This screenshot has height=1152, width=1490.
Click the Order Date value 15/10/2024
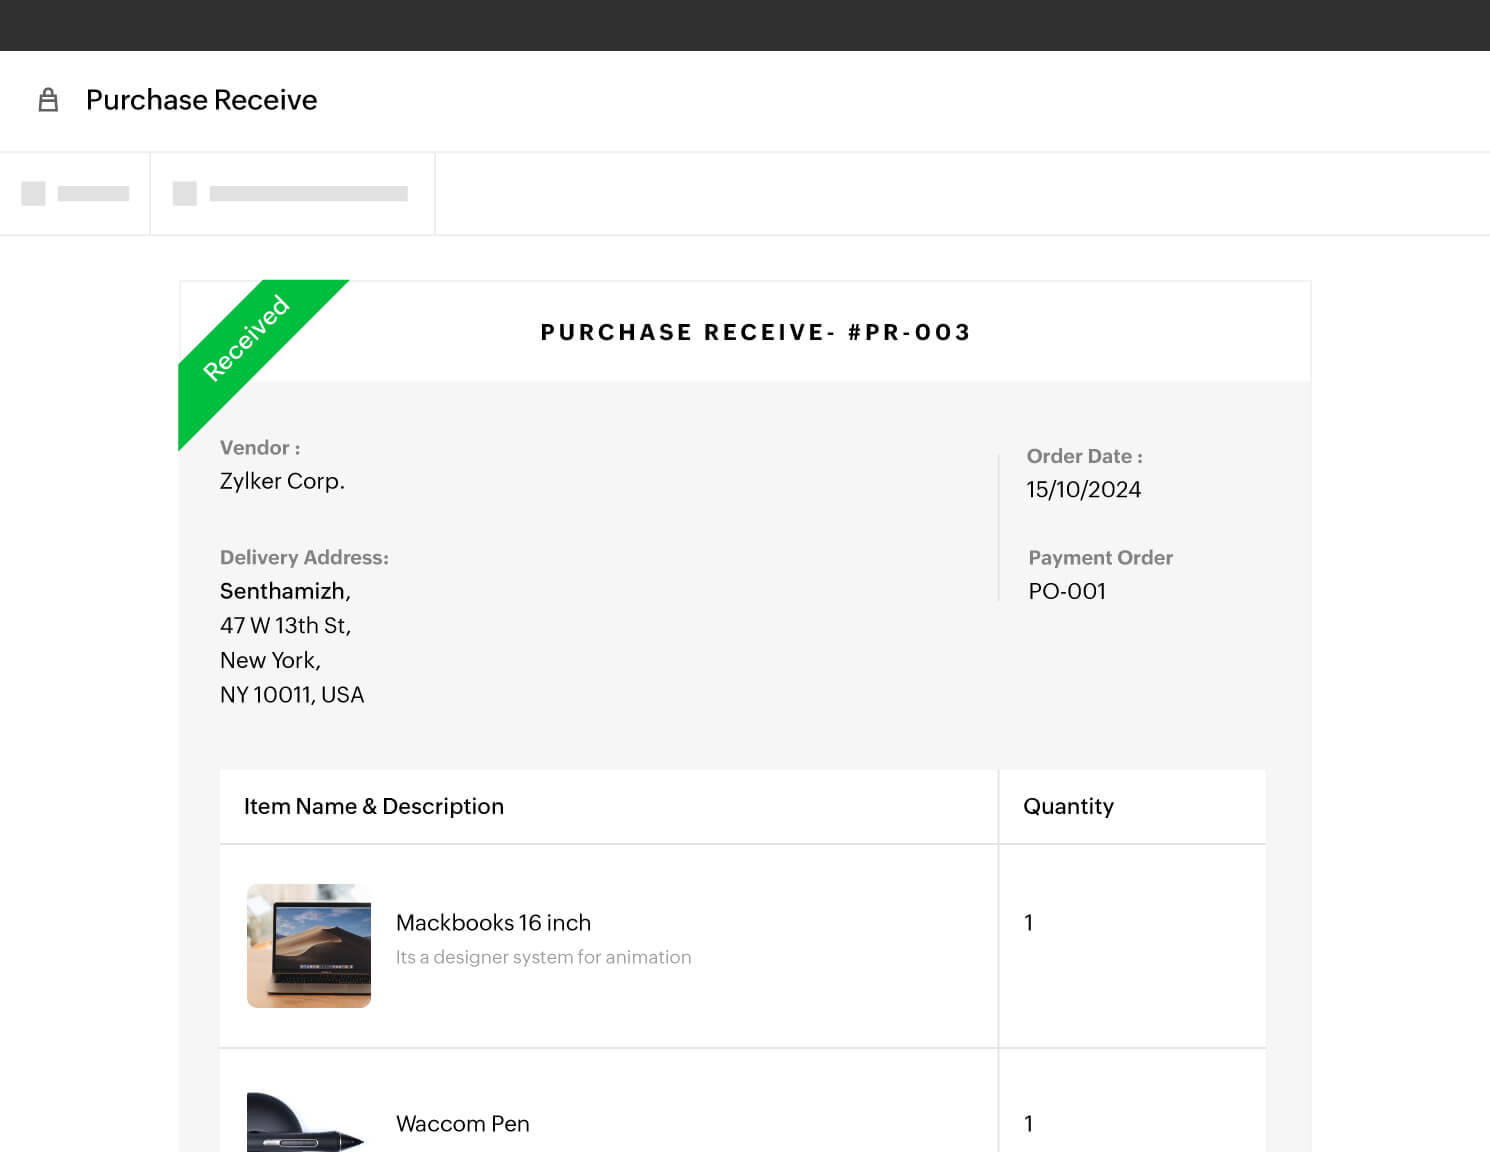coord(1084,489)
